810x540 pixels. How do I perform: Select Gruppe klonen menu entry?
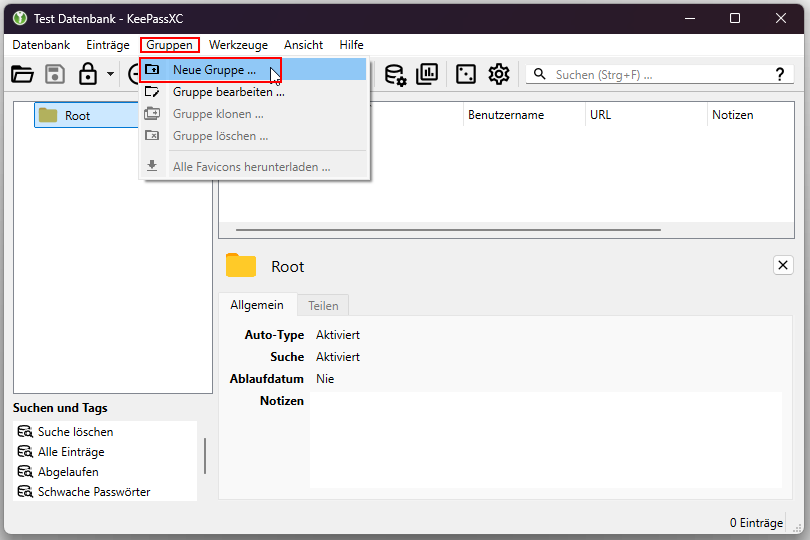point(253,114)
